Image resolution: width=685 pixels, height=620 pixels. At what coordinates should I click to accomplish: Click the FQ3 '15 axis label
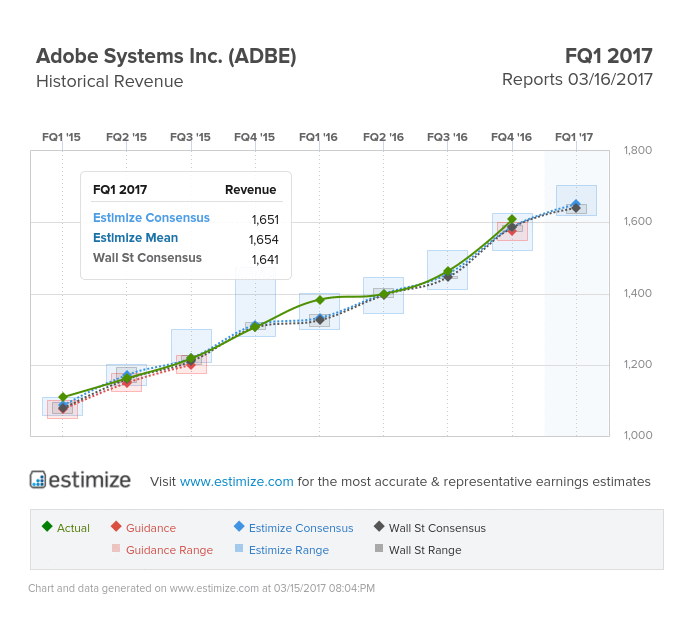pyautogui.click(x=190, y=137)
